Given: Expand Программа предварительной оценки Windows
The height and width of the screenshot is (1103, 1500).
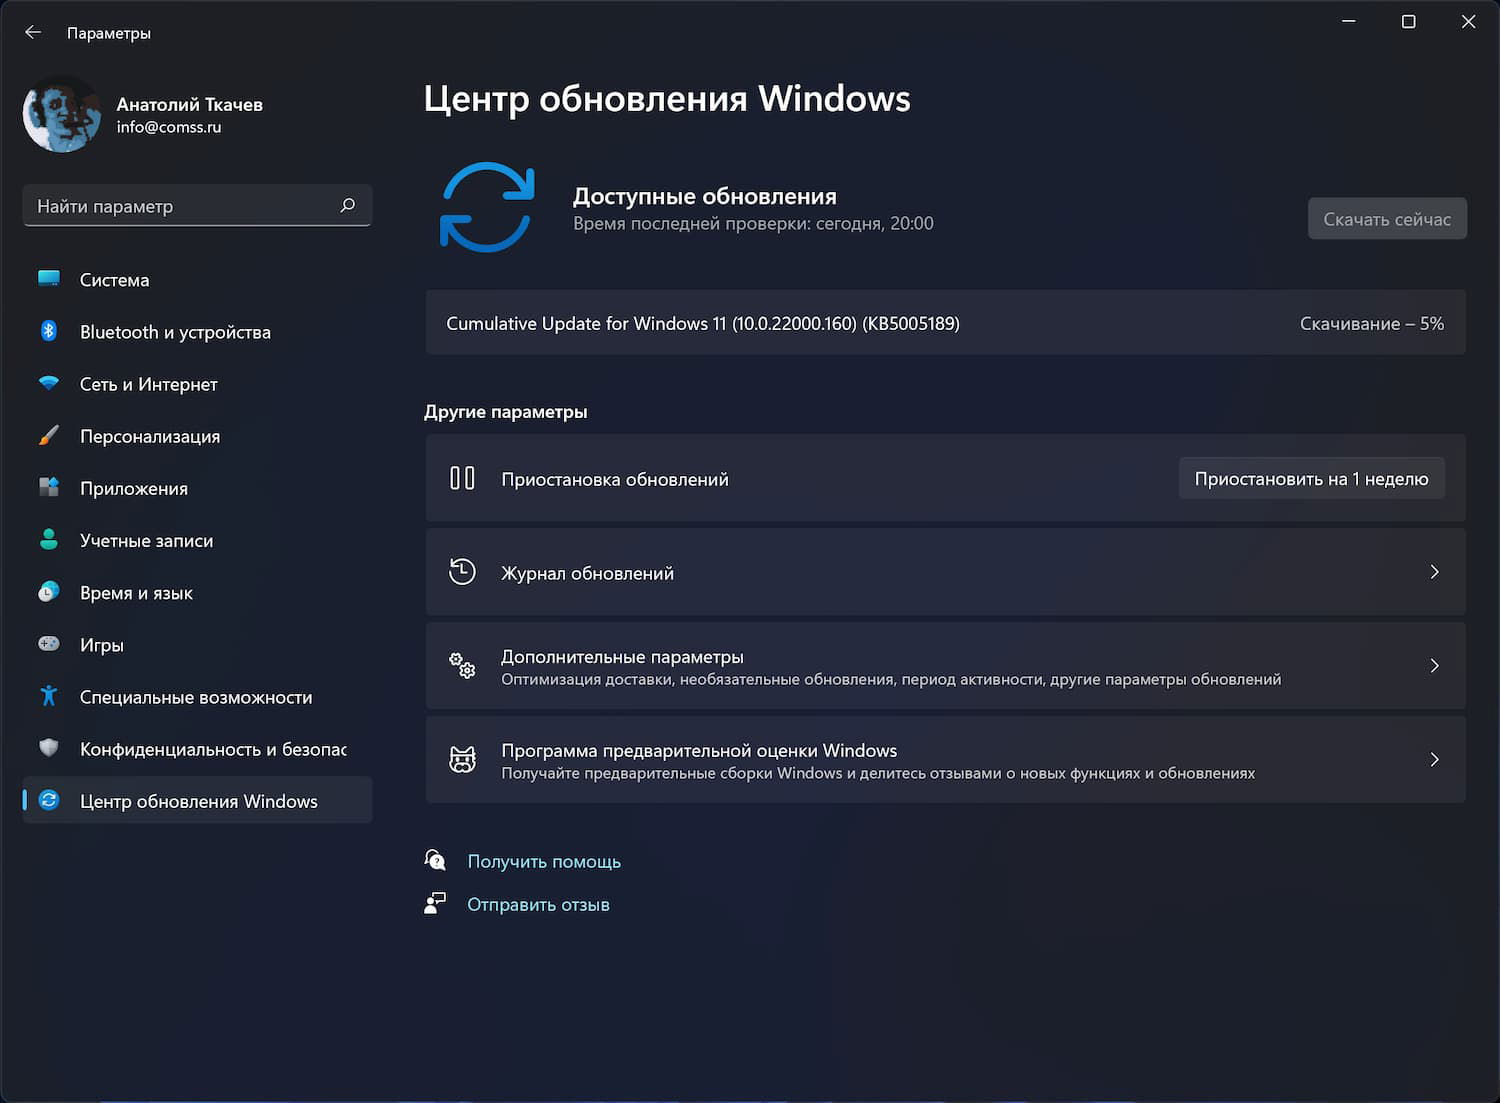Looking at the screenshot, I should click(x=1434, y=759).
